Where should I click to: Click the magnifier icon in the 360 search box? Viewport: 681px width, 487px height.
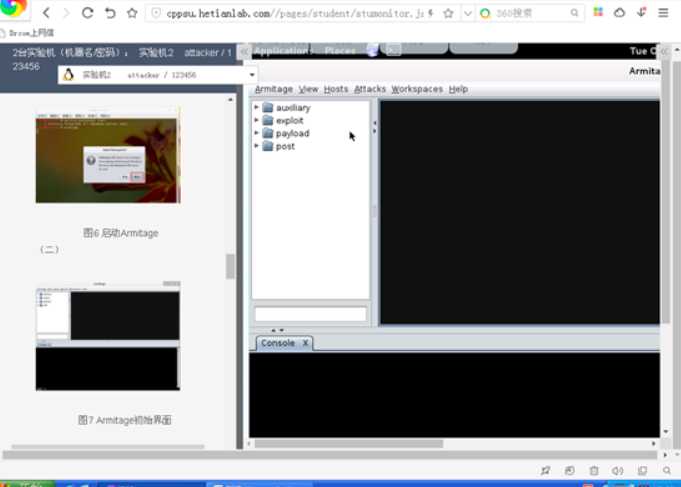click(575, 13)
